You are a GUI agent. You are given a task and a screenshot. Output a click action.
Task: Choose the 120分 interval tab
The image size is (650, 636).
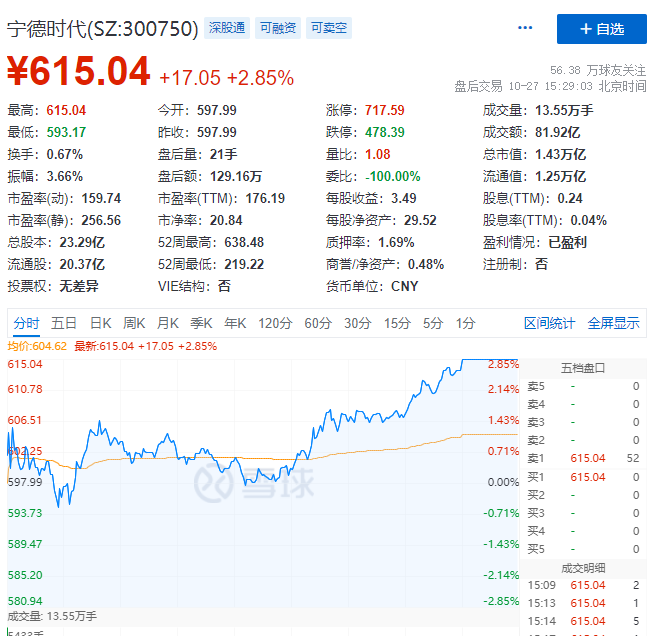[274, 323]
